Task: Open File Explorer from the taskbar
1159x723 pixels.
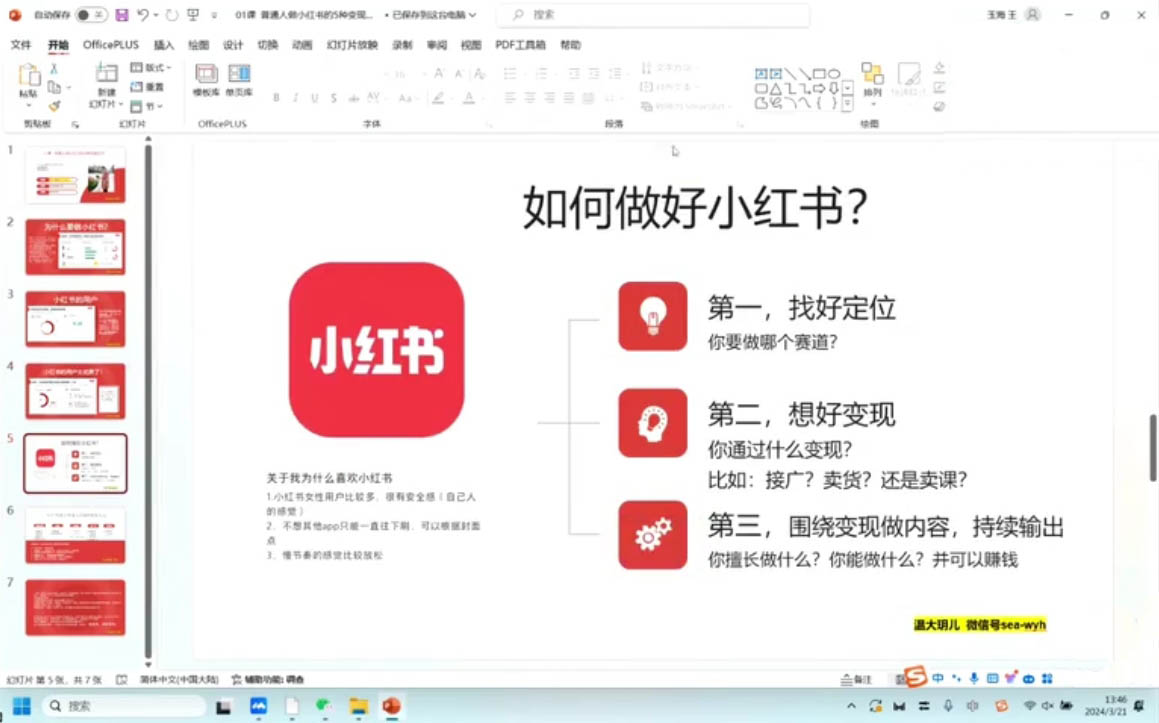Action: click(358, 706)
